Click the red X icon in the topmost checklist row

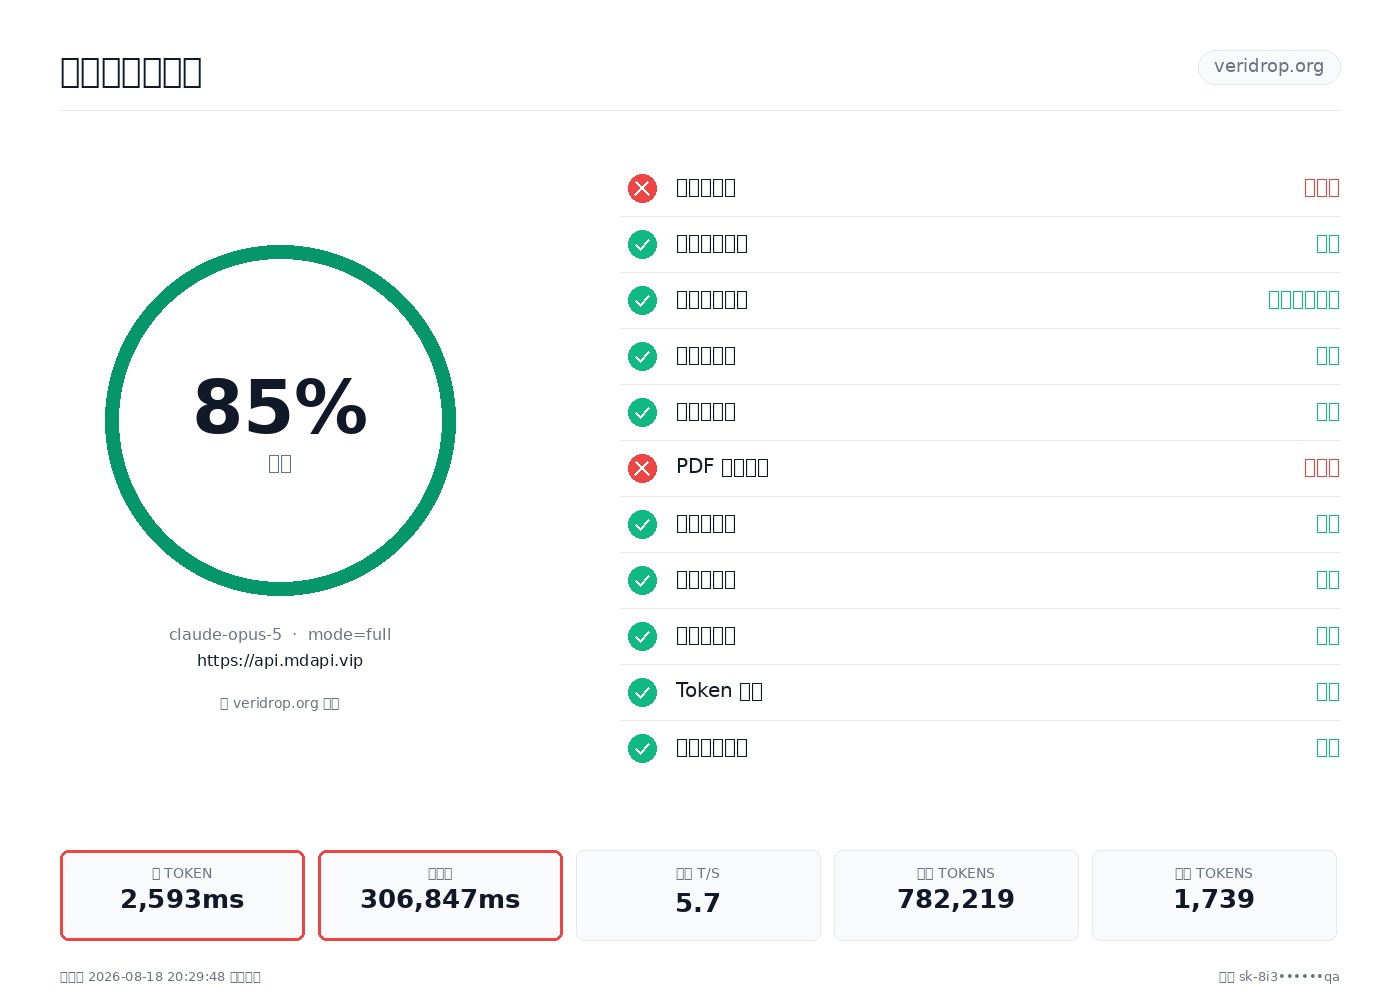pyautogui.click(x=642, y=188)
